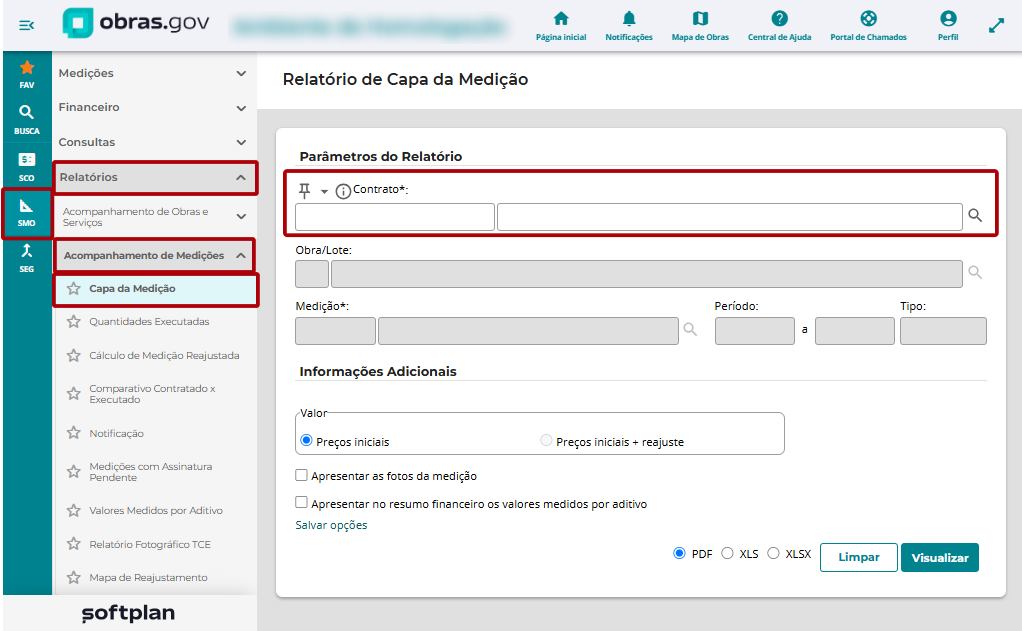This screenshot has height=631, width=1022.
Task: Check resumo financeiro valores por aditivo box
Action: tap(301, 503)
